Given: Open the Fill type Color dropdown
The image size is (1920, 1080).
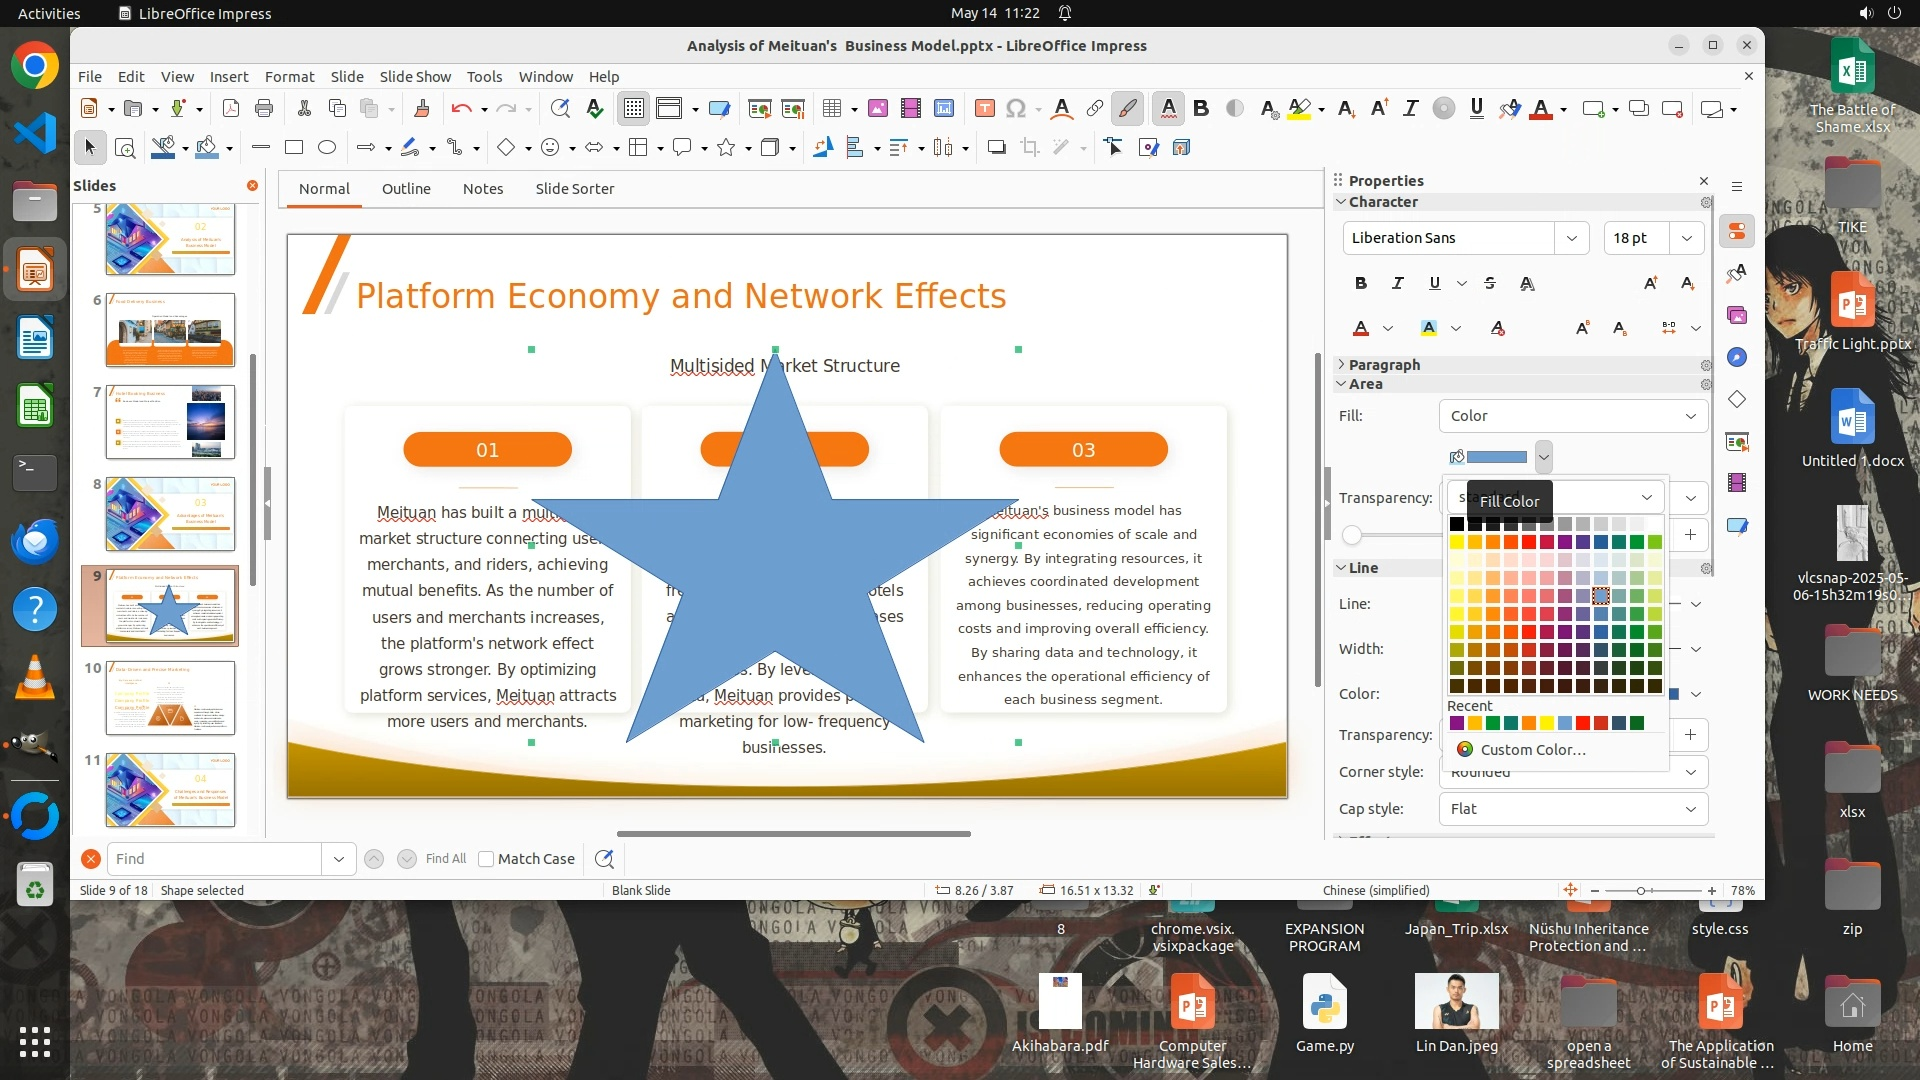Looking at the screenshot, I should coord(1573,416).
